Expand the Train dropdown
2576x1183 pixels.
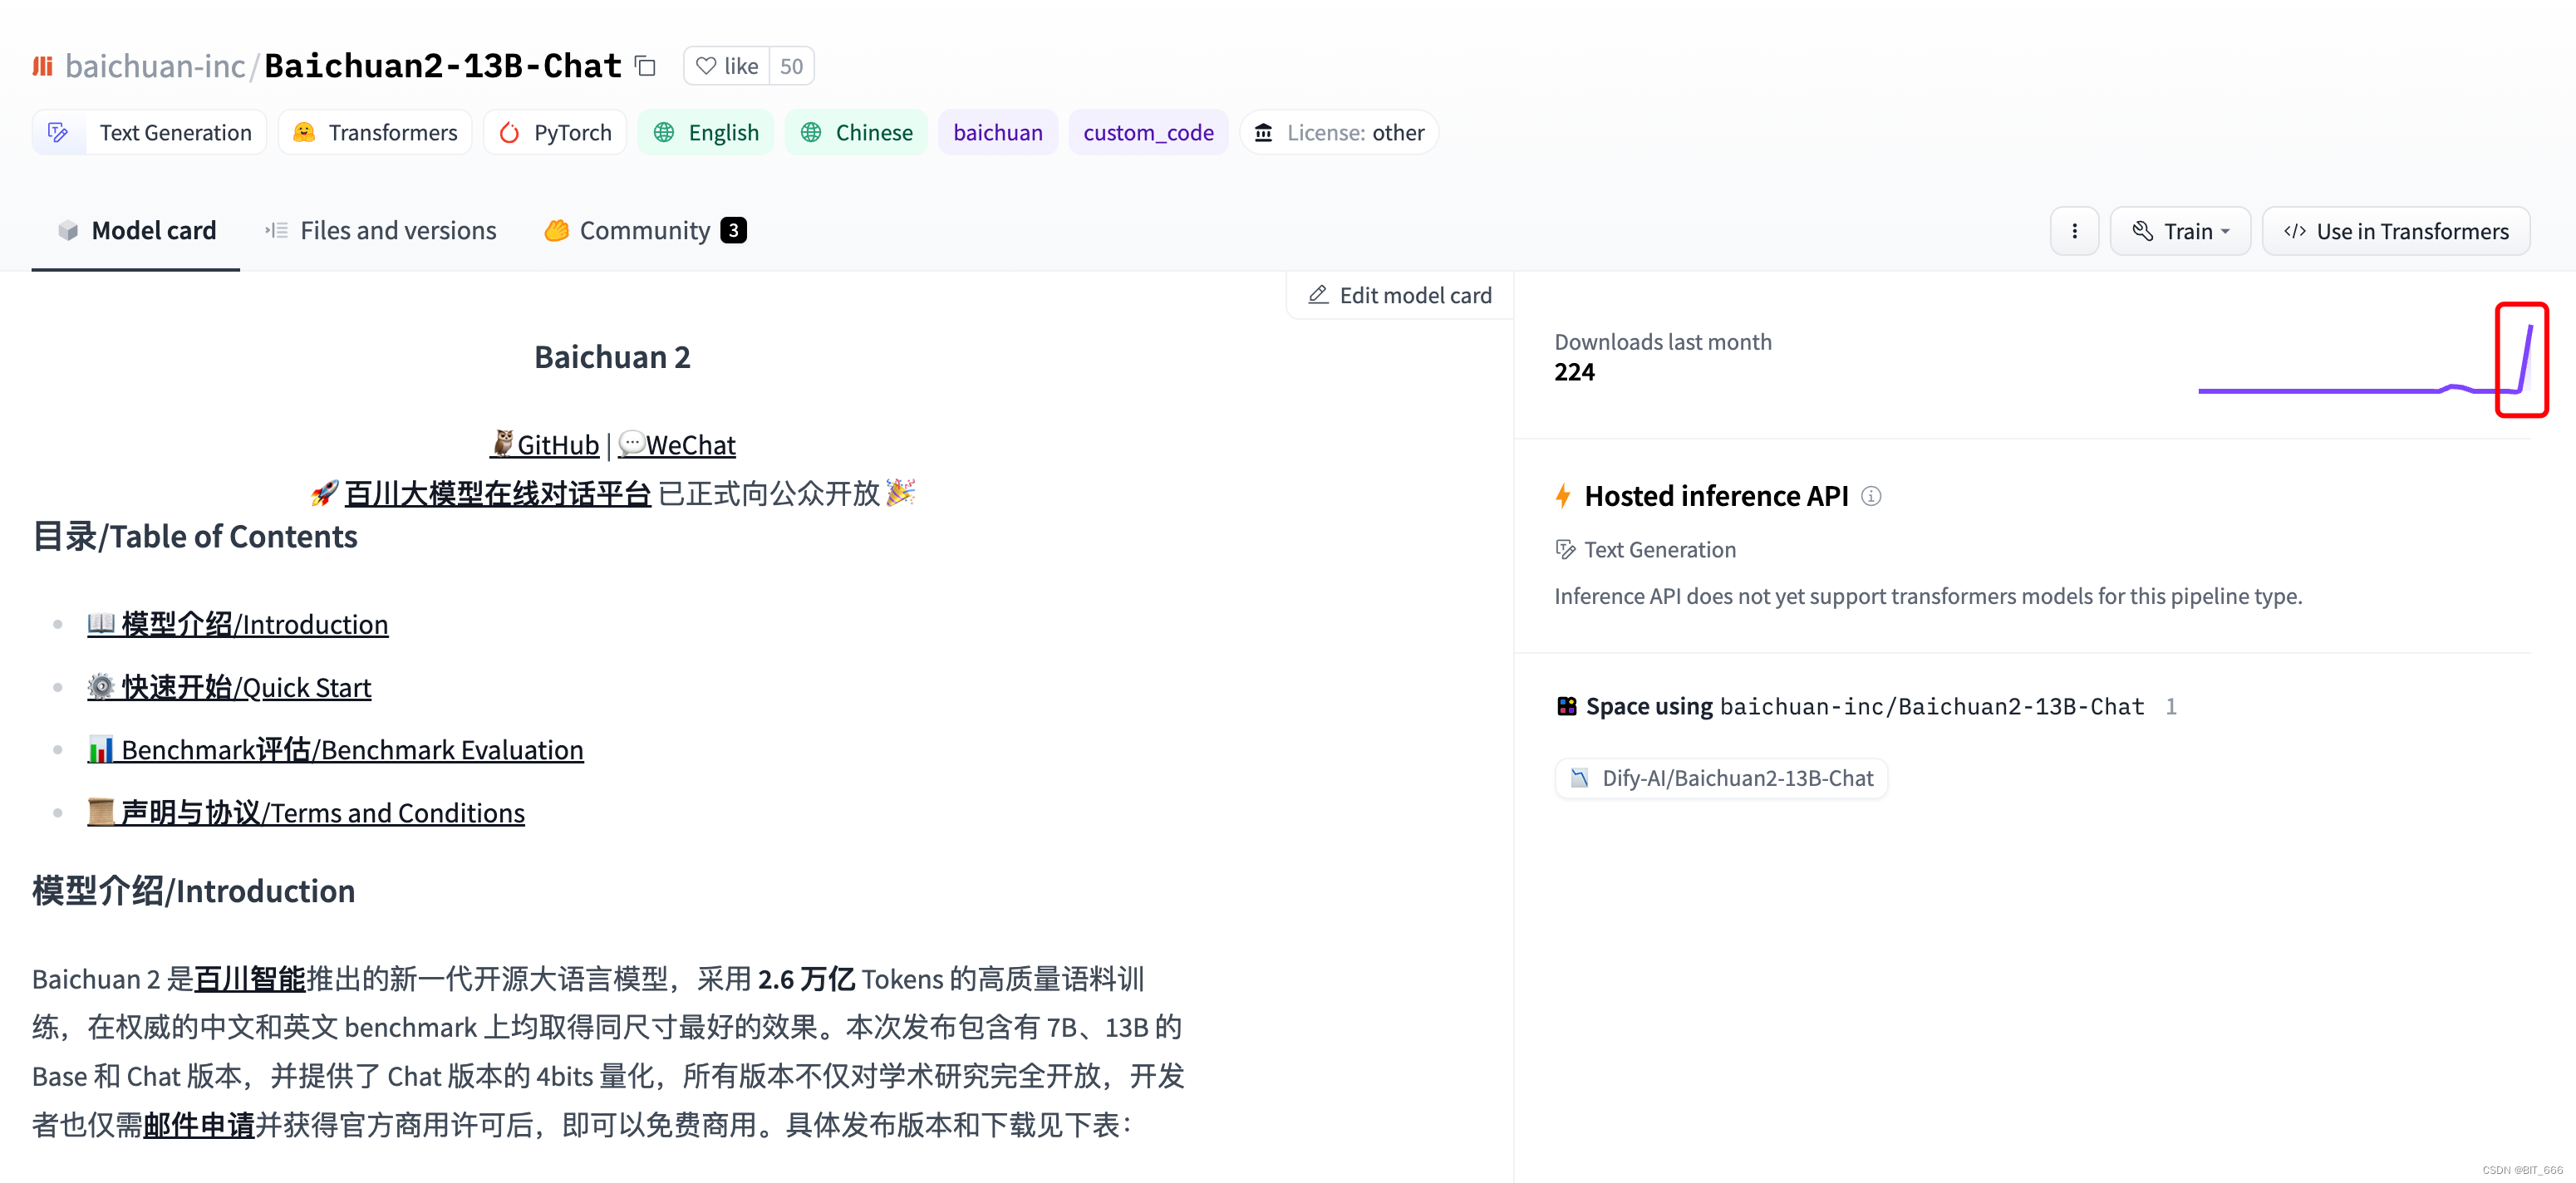2180,231
